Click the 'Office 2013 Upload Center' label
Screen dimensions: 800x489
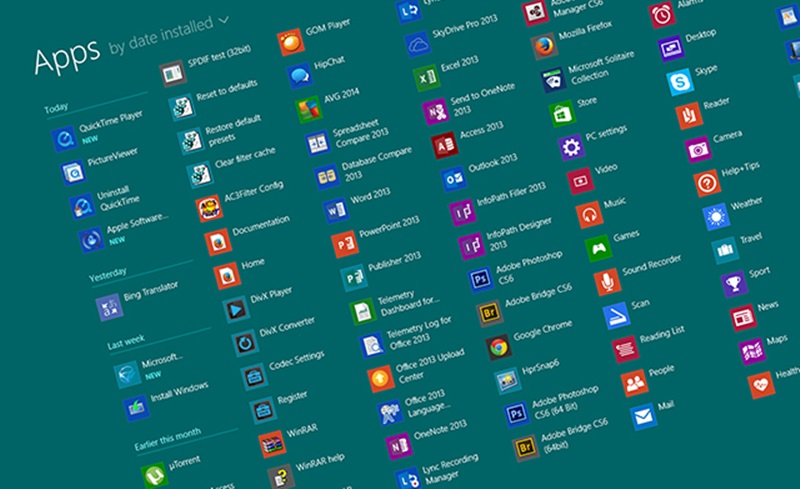429,365
